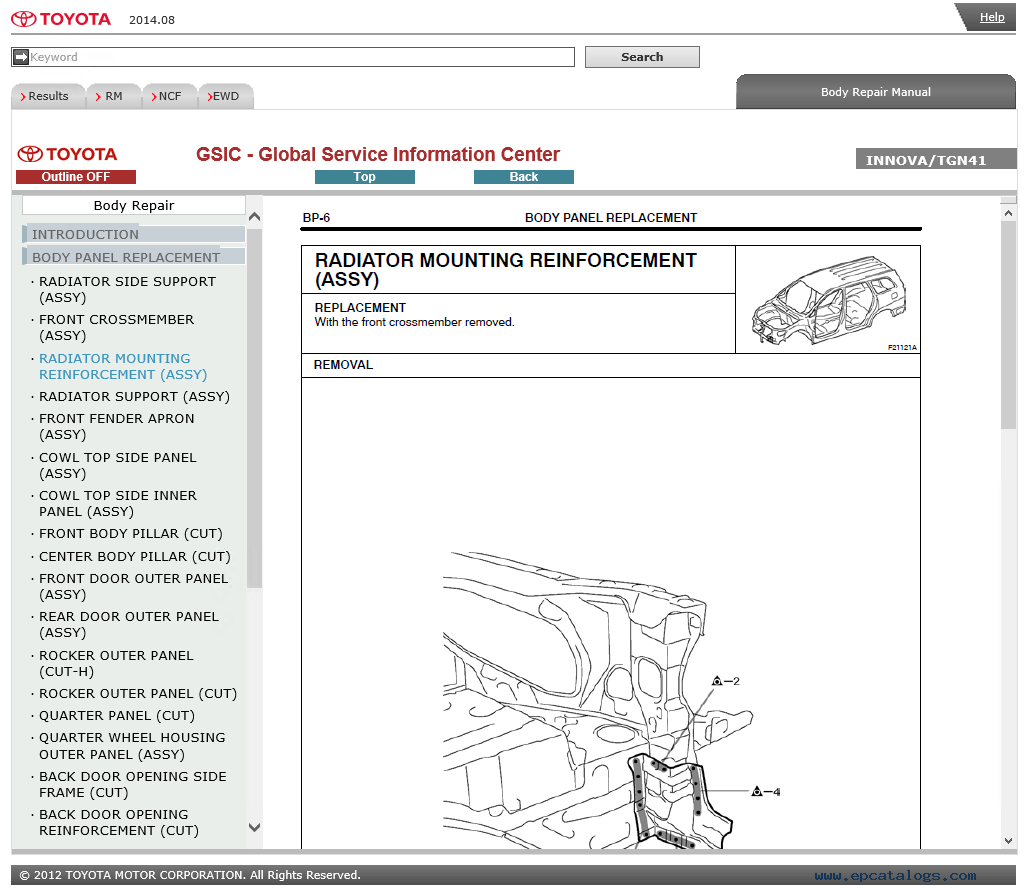Click content pane scroll up arrow

click(x=1008, y=213)
